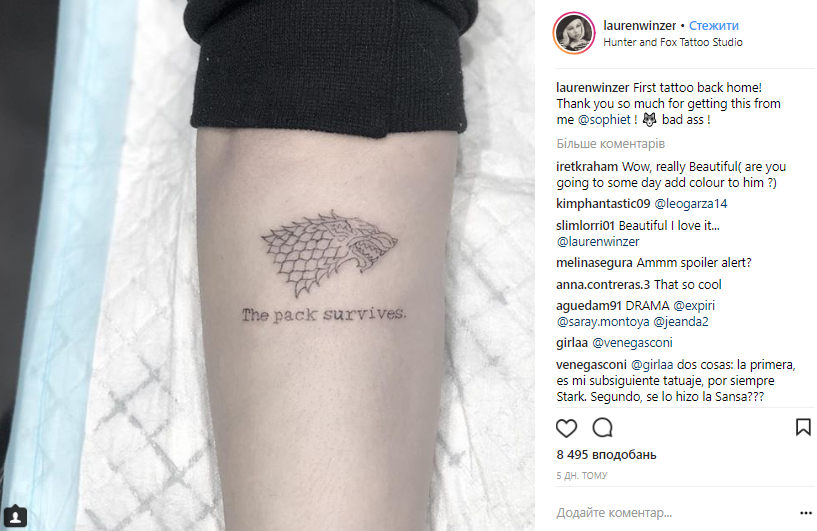This screenshot has height=531, width=817.
Task: Open Hunter and Fox Tattoo Studio location
Action: point(673,42)
